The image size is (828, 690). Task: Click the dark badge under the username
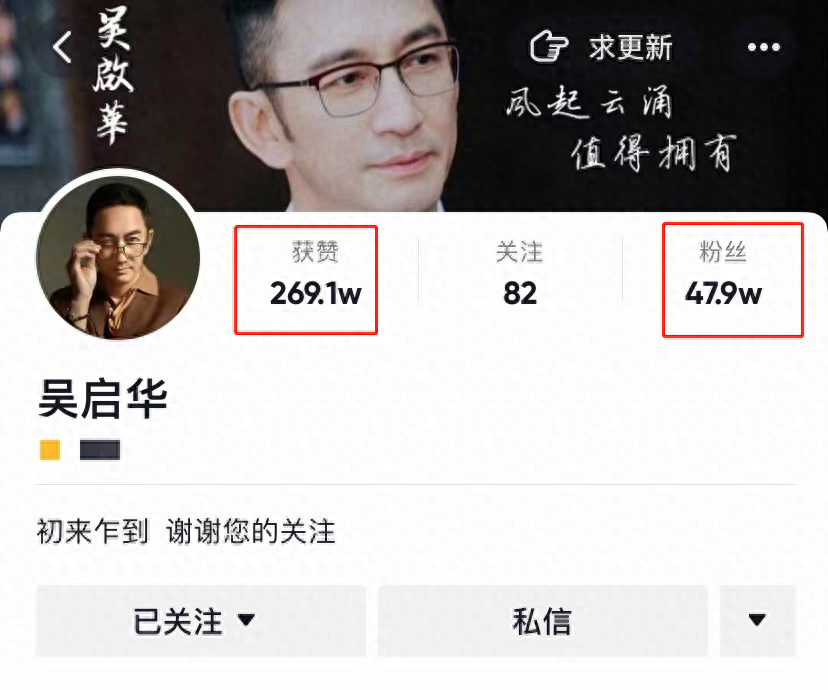[100, 450]
